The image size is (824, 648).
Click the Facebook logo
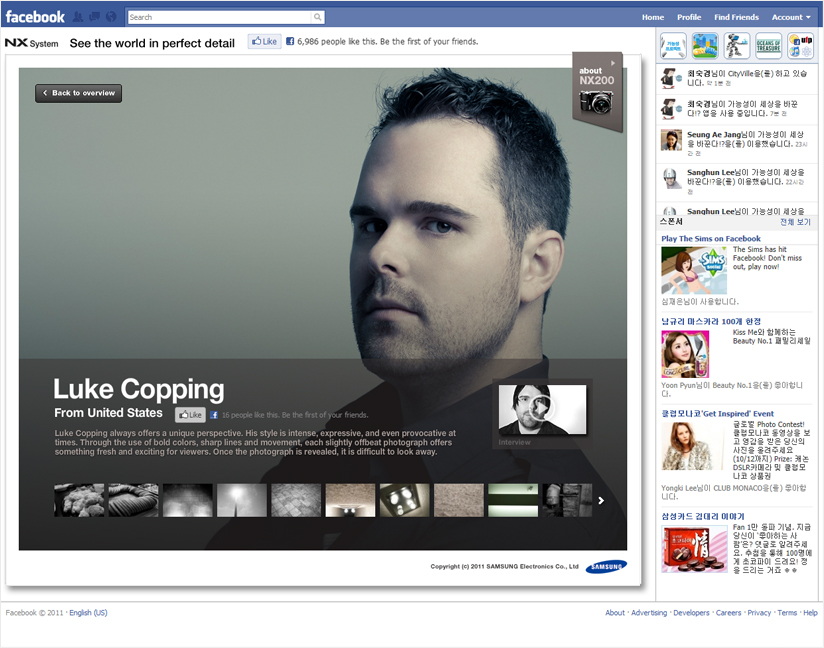35,17
